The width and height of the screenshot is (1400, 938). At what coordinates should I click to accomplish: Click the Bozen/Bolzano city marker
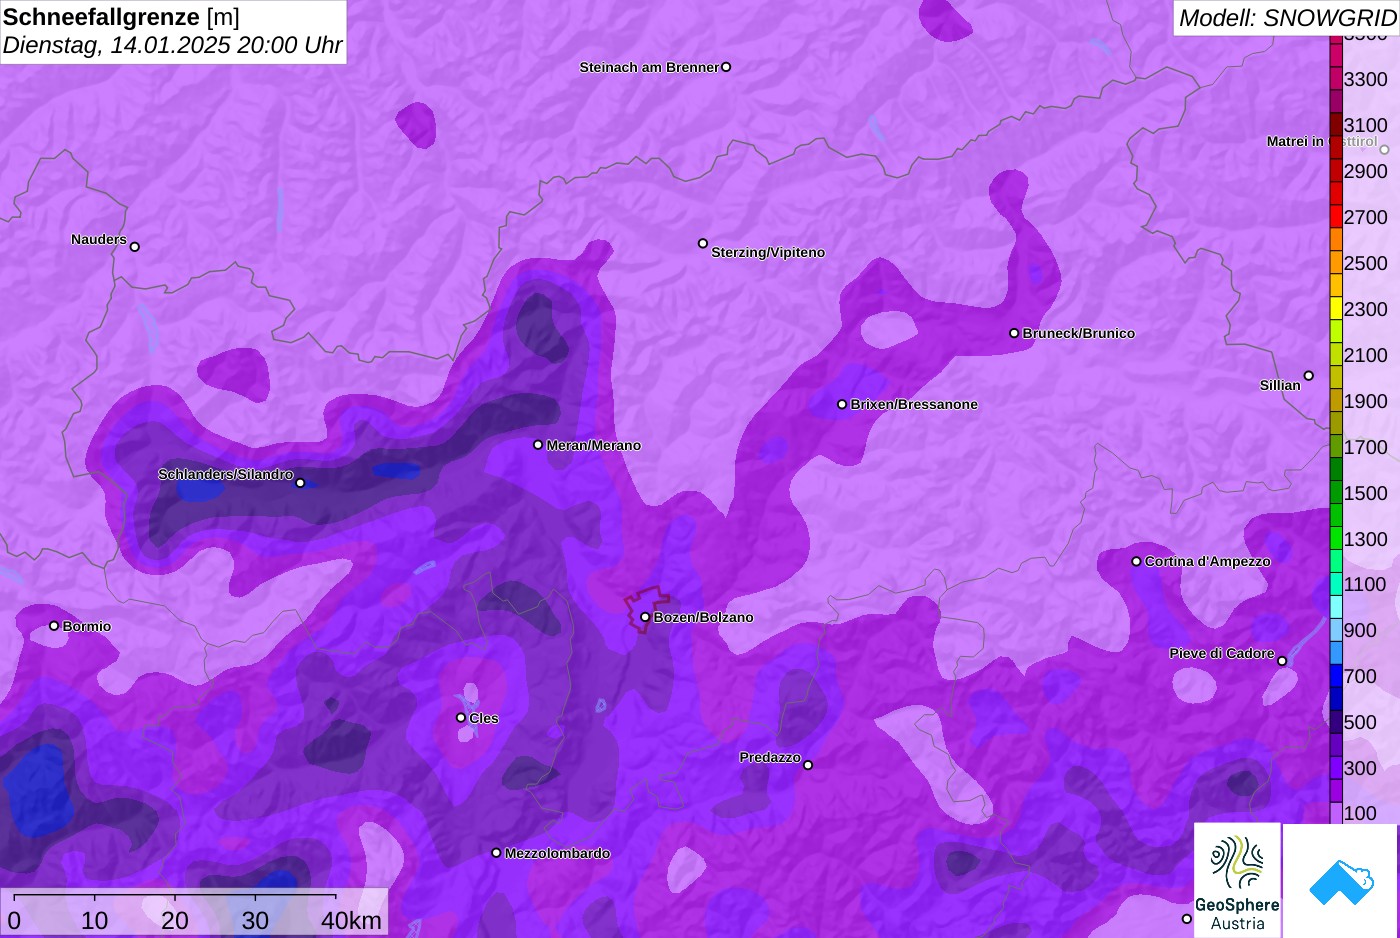coord(645,617)
